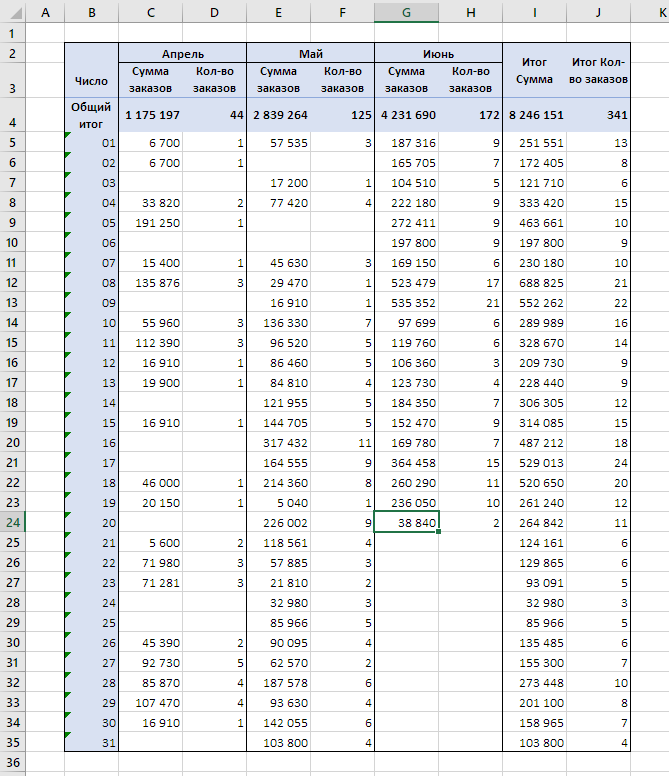Screen dimensions: 669x776
Task: Click the select-all corner triangle
Action: tap(12, 12)
